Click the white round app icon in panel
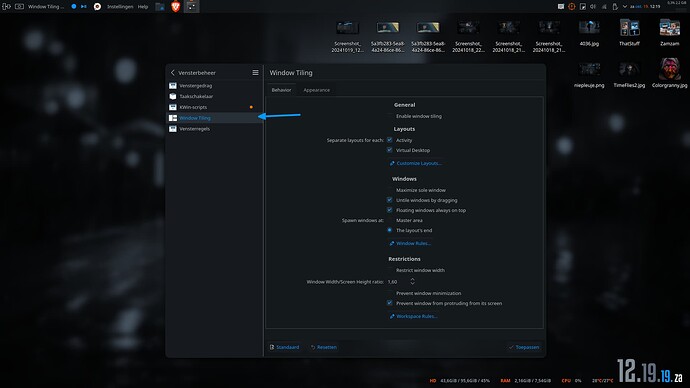This screenshot has width=690, height=388. click(97, 7)
